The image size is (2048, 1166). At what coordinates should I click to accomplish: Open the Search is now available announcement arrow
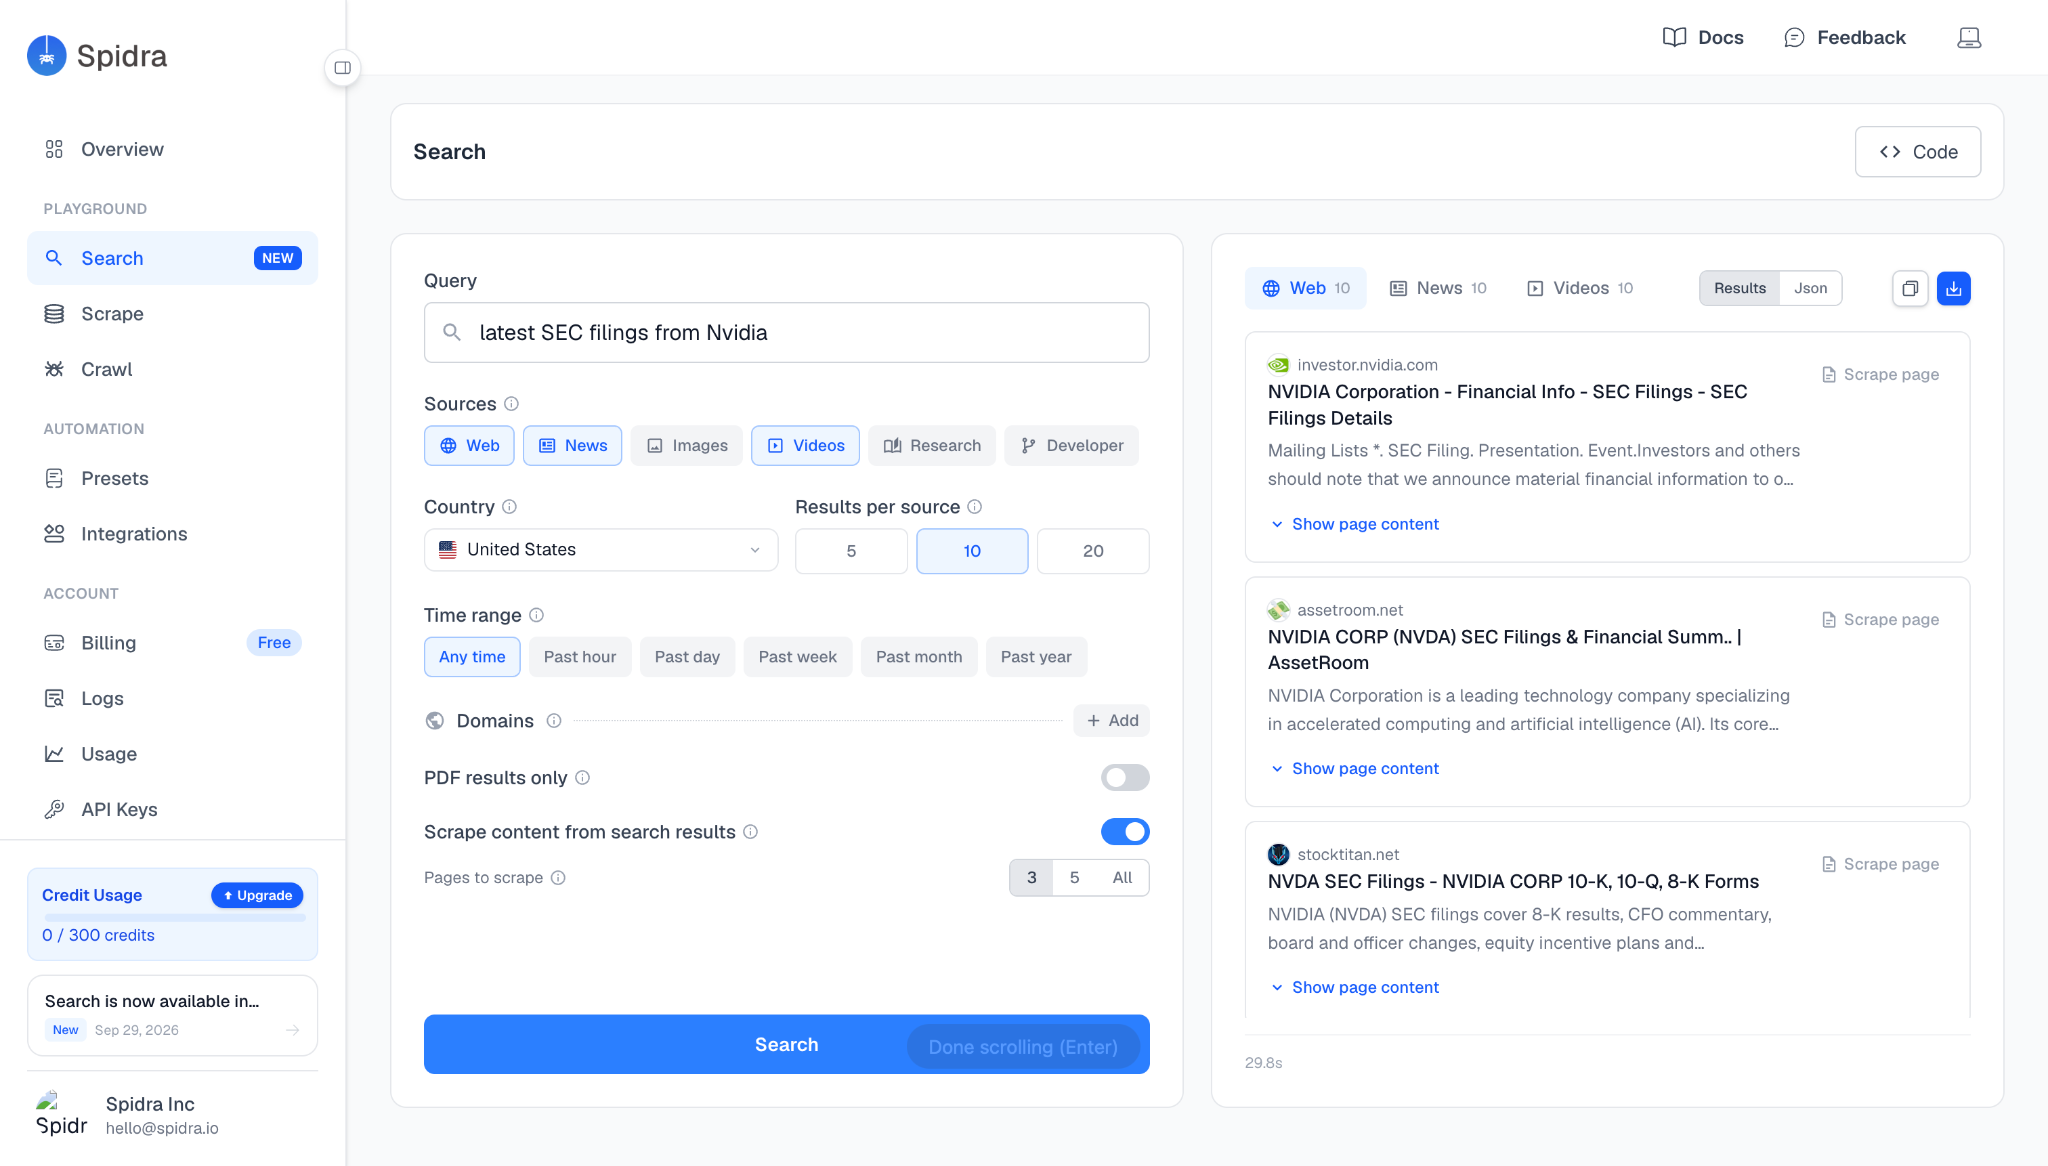coord(292,1030)
